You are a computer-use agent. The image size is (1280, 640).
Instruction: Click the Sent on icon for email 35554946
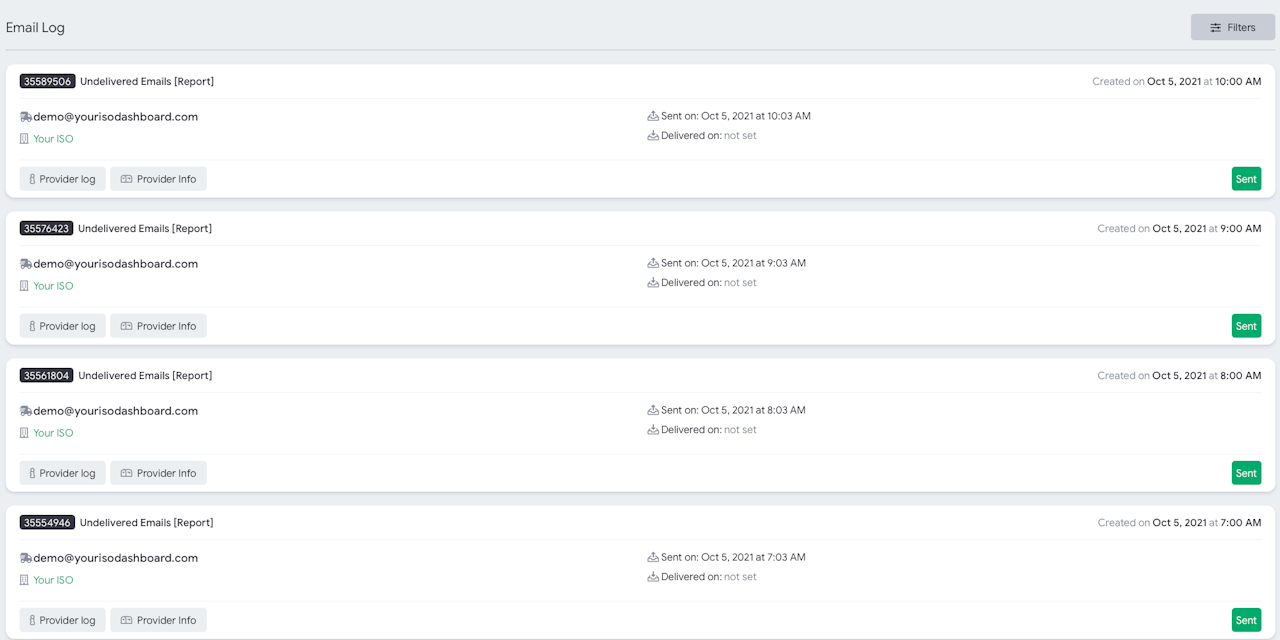click(653, 557)
